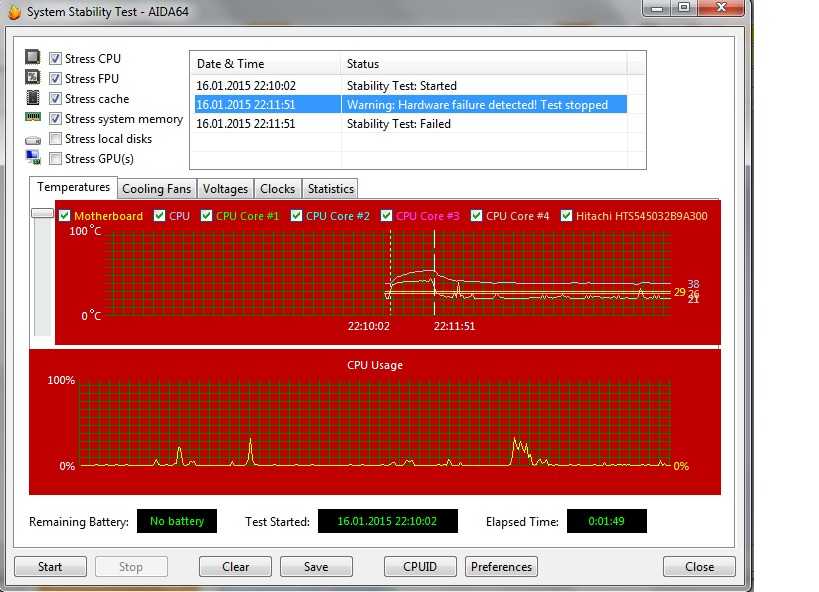Image resolution: width=819 pixels, height=592 pixels.
Task: Open the Preferences dialog
Action: [501, 567]
